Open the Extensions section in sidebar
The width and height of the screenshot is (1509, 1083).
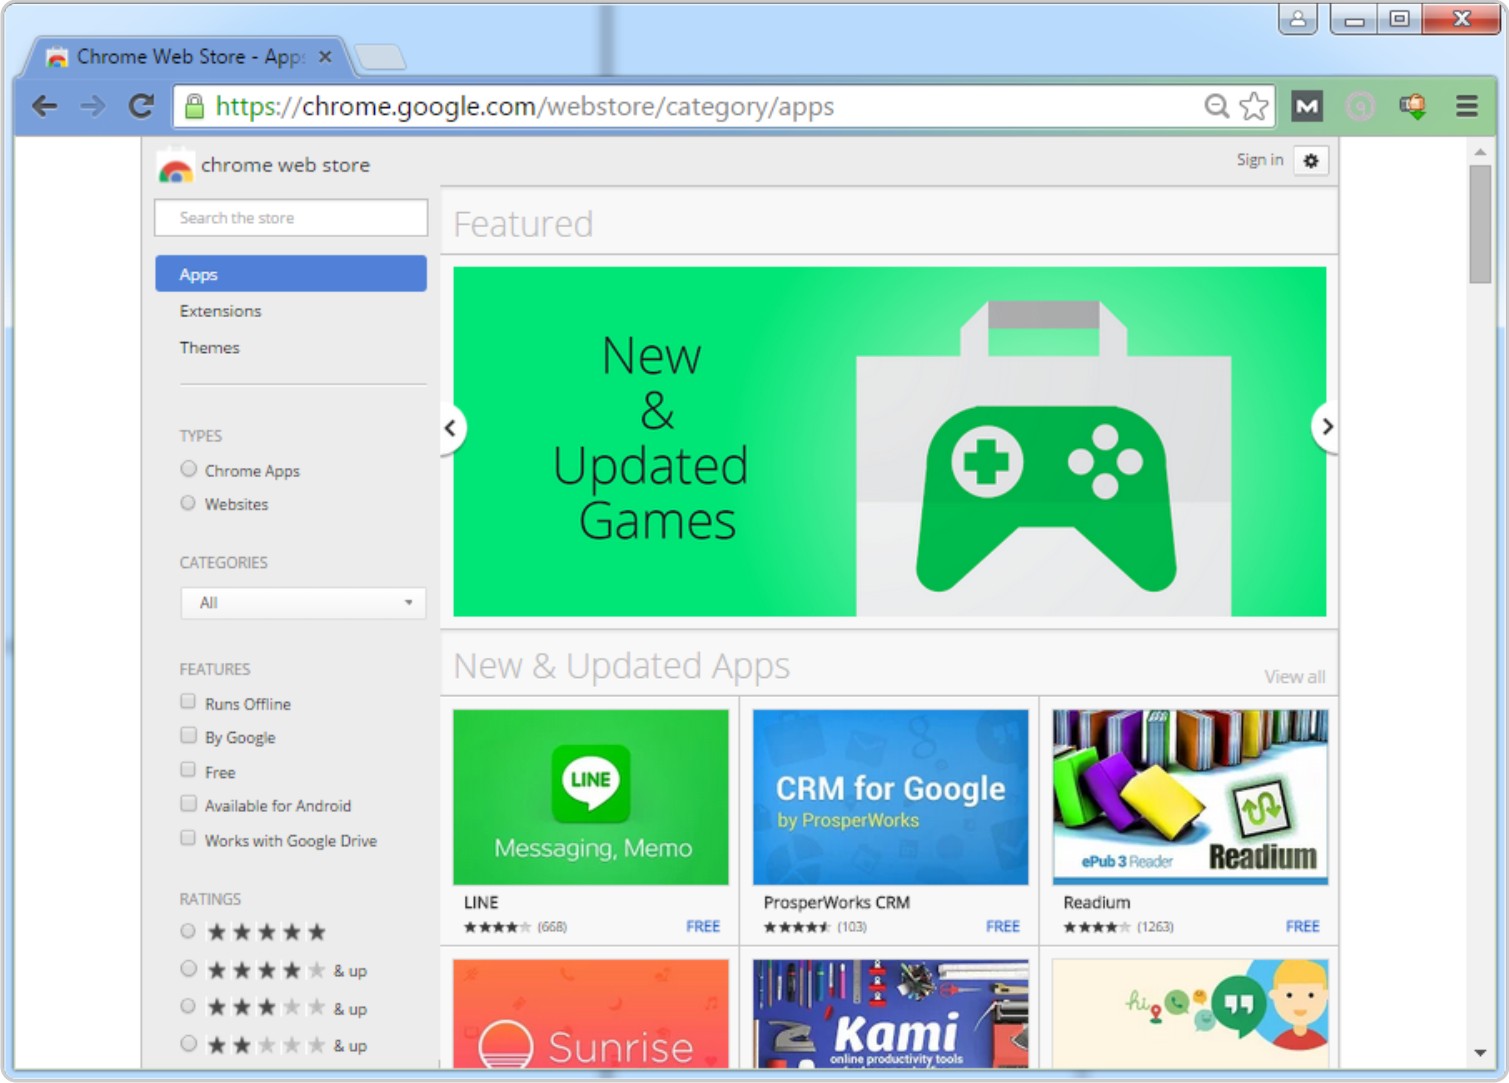pyautogui.click(x=220, y=311)
